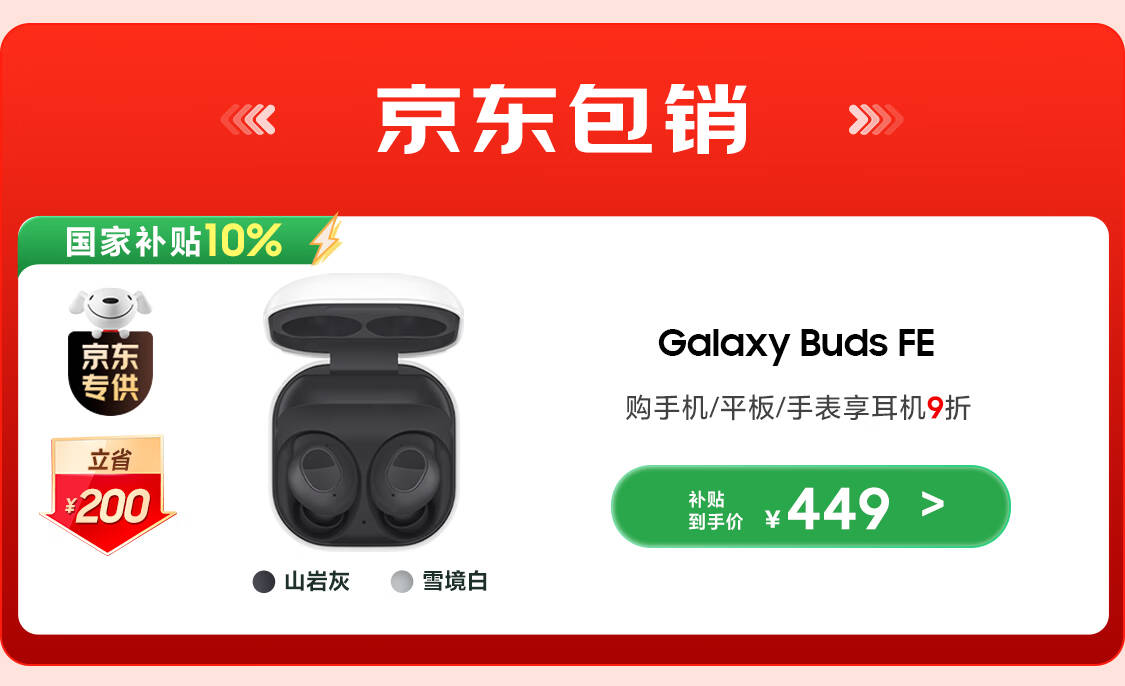Select the 山岩灰 color dot
This screenshot has height=686, width=1125.
click(x=264, y=581)
